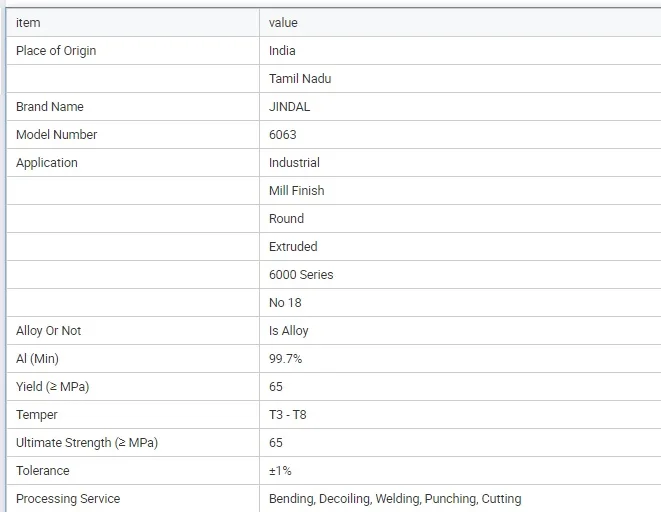661x512 pixels.
Task: Click the '±1%' tolerance value
Action: coord(280,470)
